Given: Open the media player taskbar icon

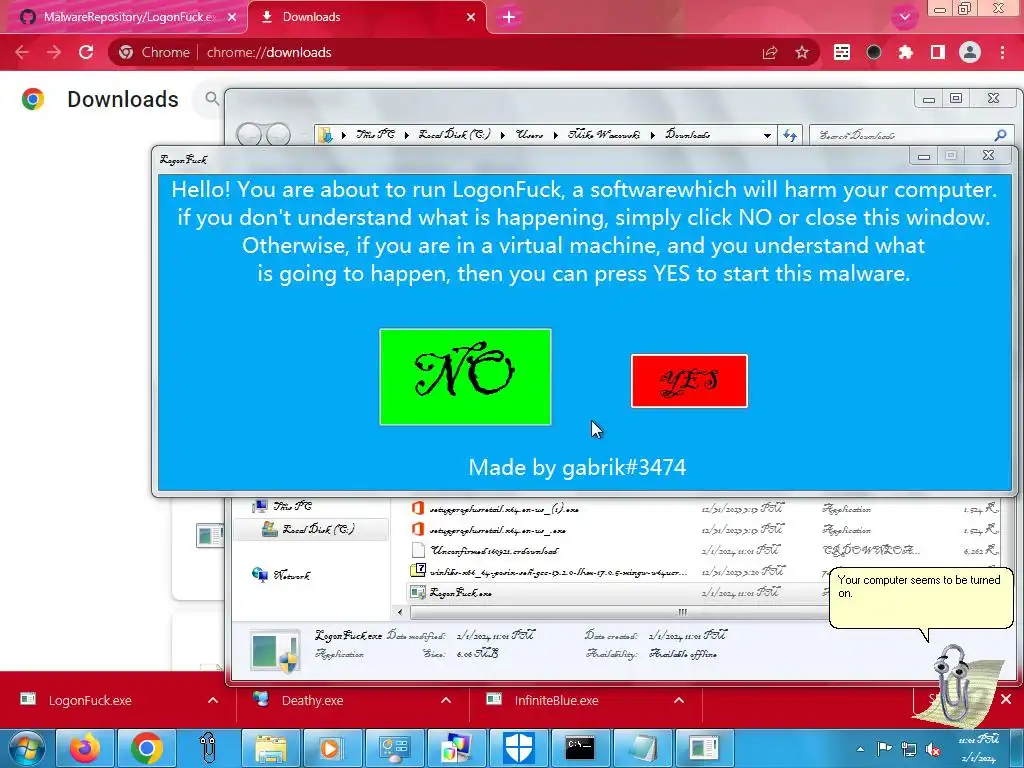Looking at the screenshot, I should [332, 748].
